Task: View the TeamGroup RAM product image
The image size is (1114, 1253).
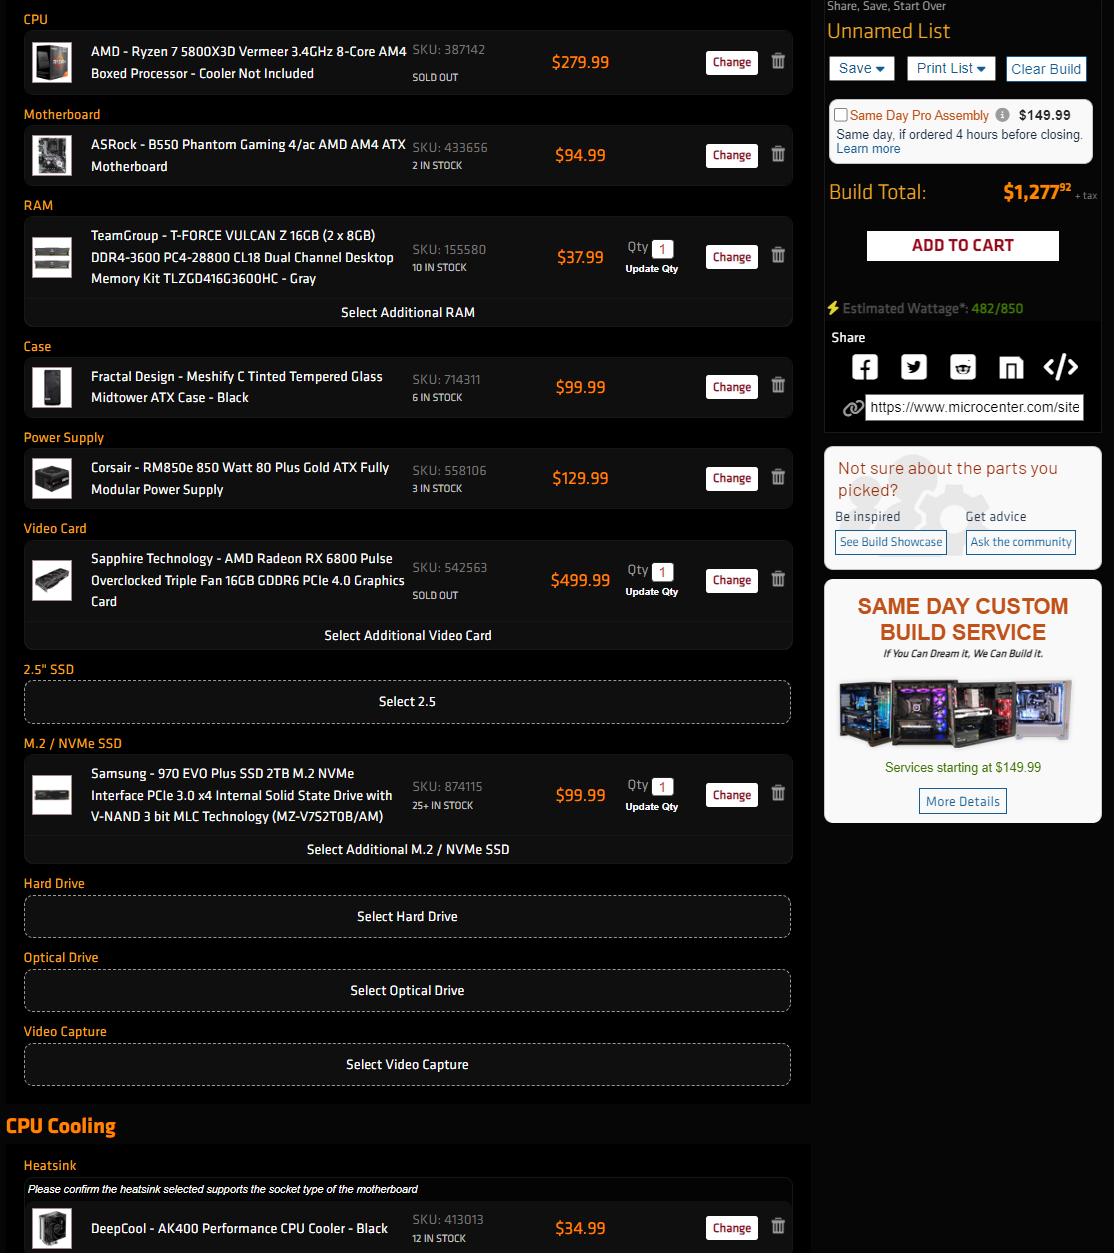Action: click(x=52, y=257)
